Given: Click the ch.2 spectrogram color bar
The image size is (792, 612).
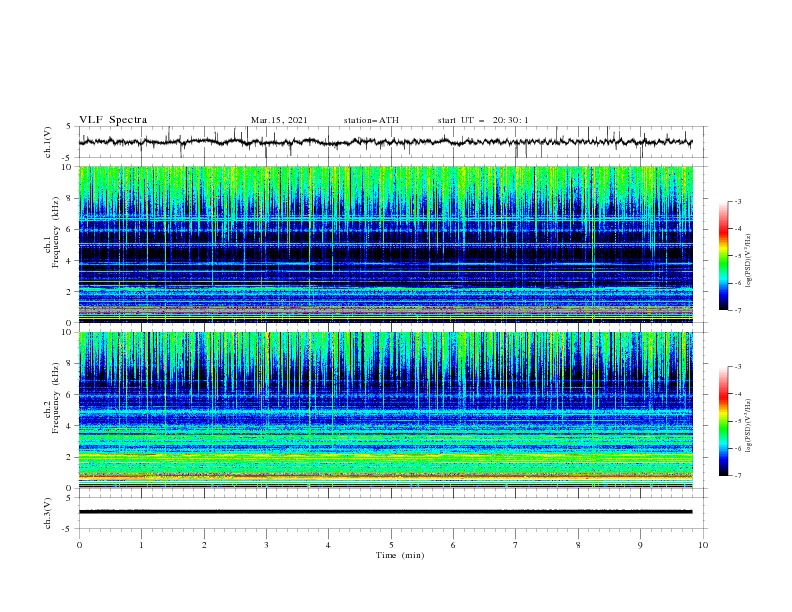Looking at the screenshot, I should (724, 421).
